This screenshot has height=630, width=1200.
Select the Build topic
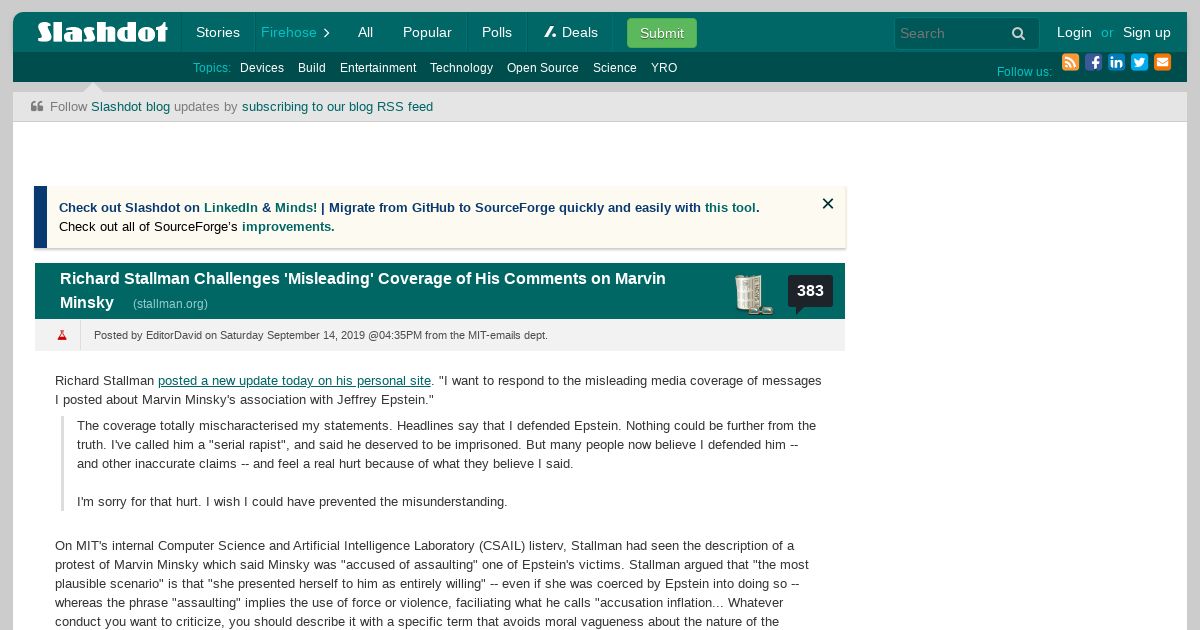click(312, 68)
